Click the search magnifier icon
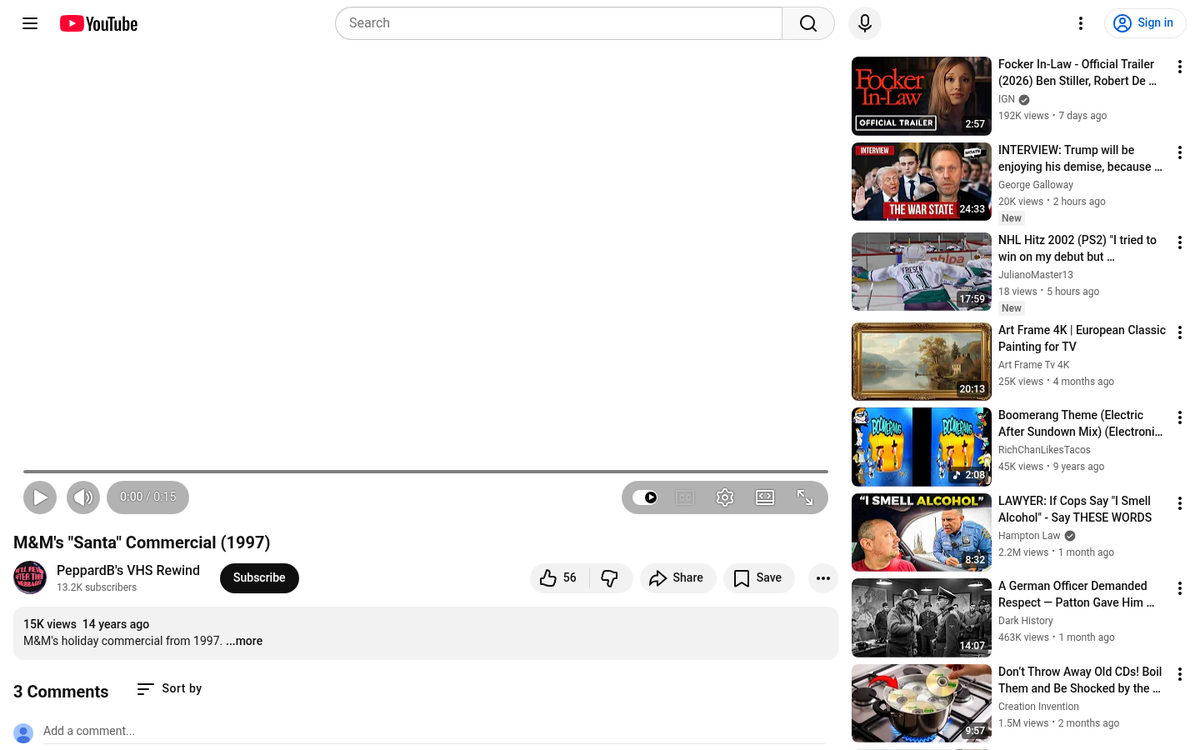The image size is (1200, 750). 808,22
